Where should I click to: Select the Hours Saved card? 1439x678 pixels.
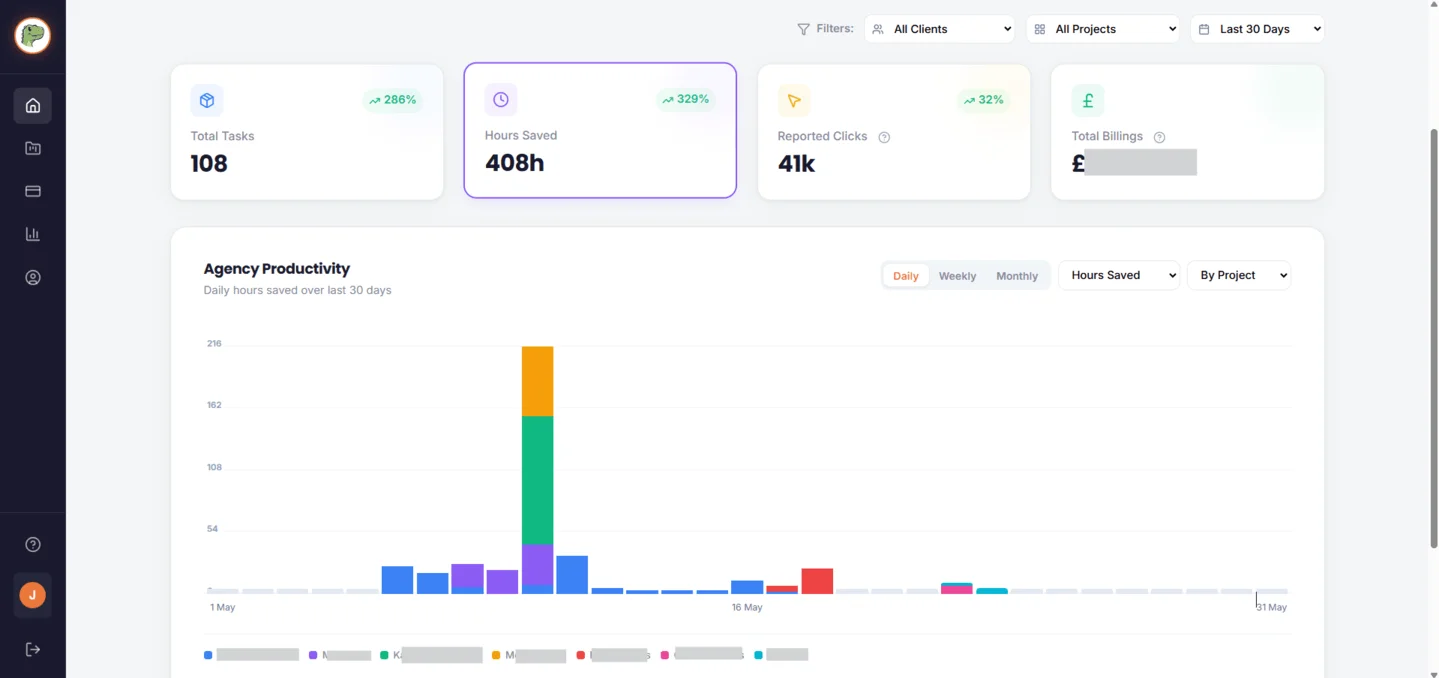click(600, 131)
